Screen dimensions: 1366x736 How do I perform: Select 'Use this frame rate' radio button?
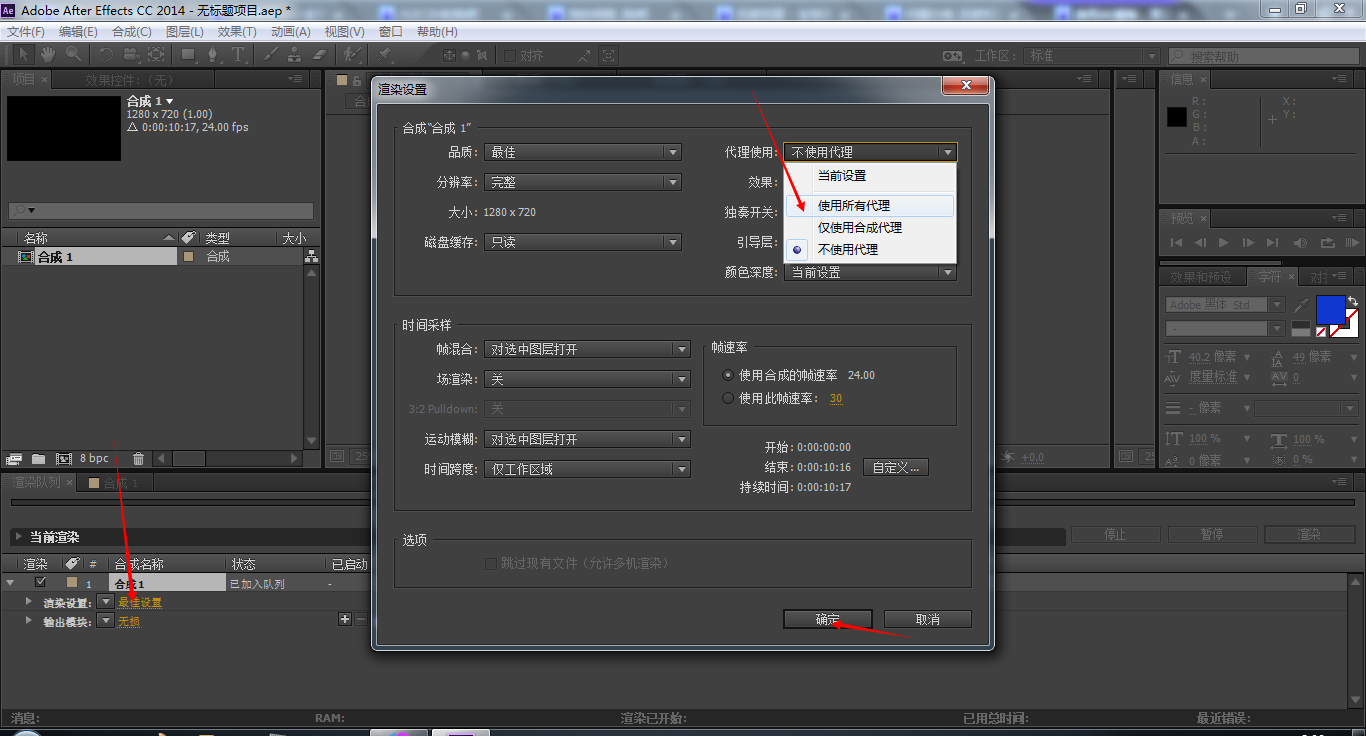pos(728,398)
